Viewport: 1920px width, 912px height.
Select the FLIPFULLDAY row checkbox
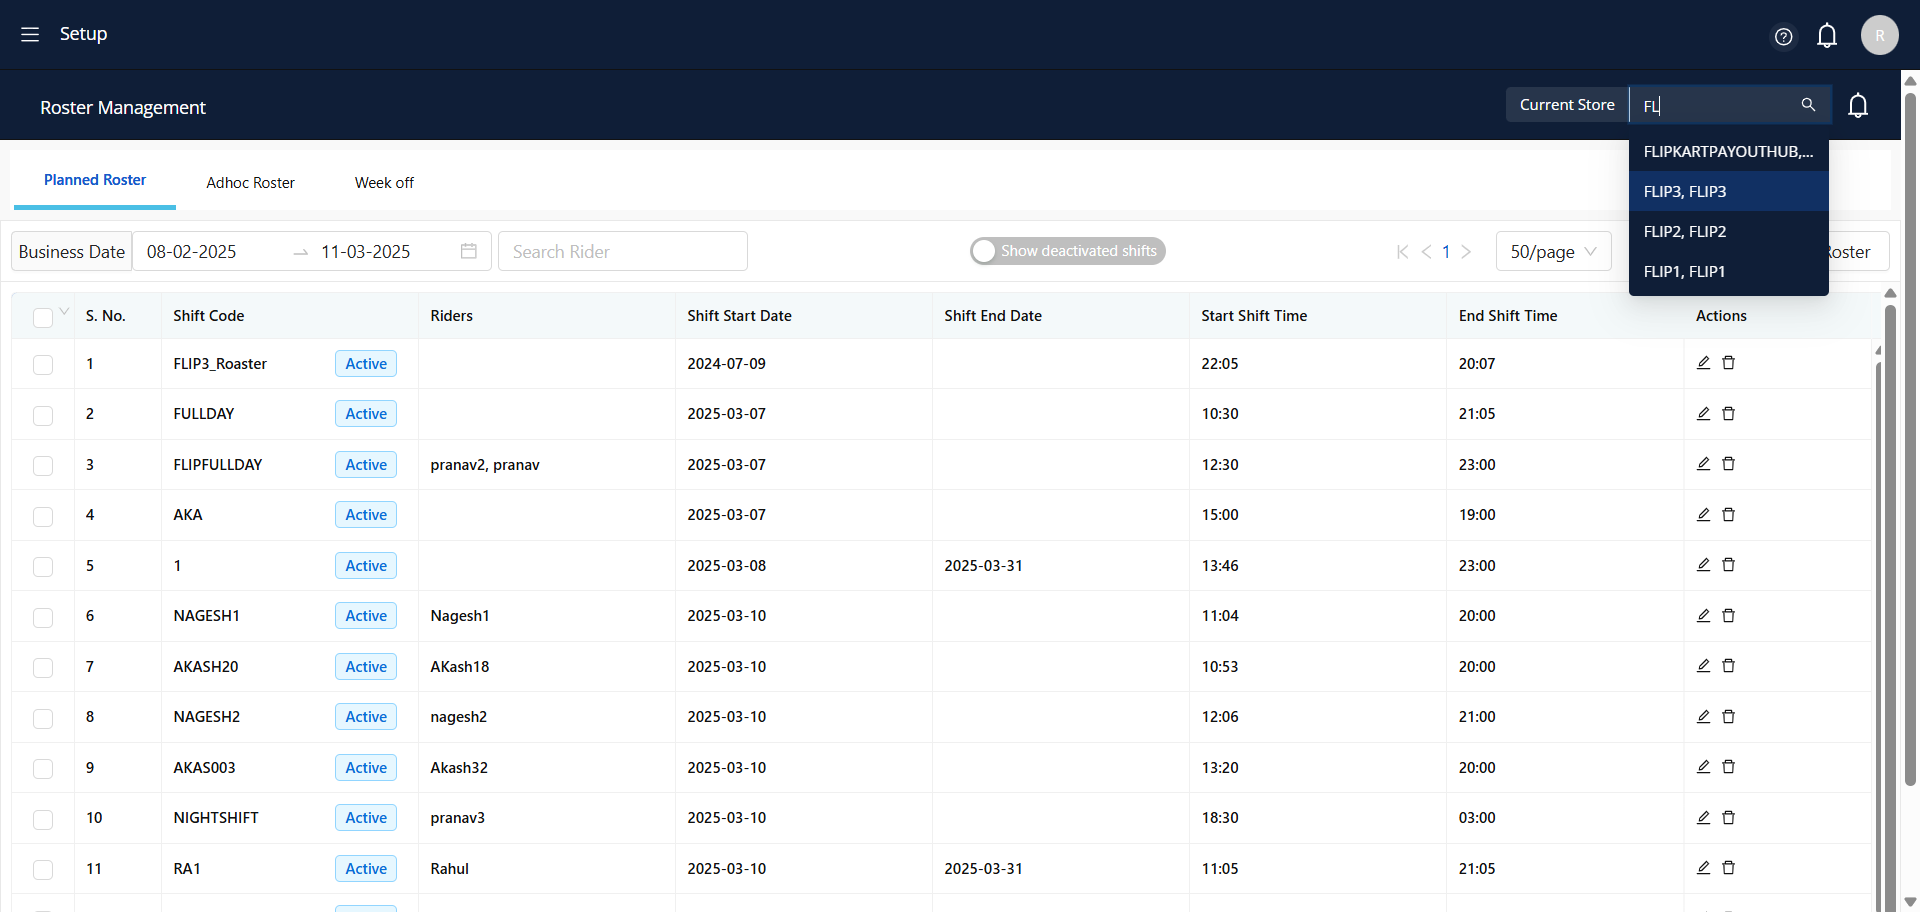(42, 466)
